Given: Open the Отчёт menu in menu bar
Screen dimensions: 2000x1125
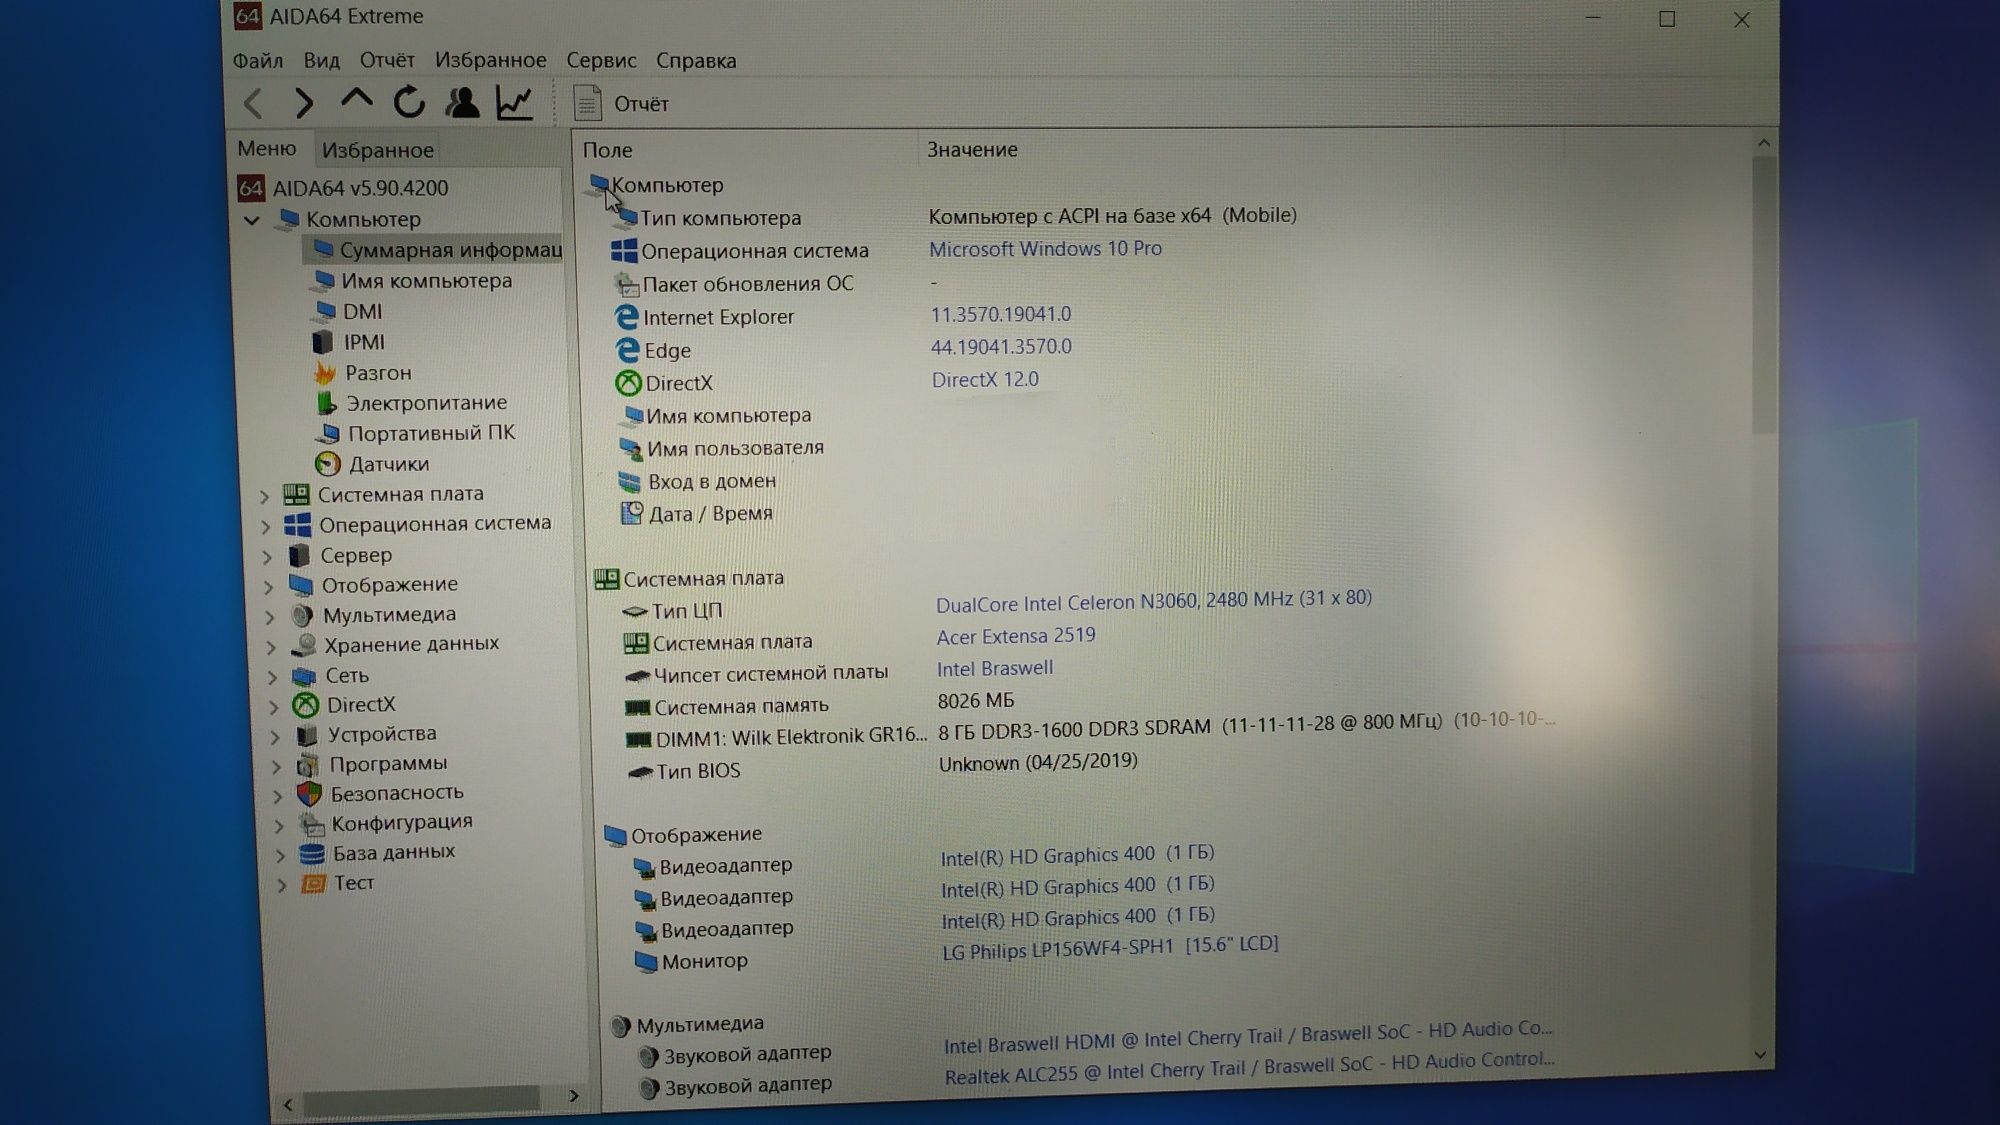Looking at the screenshot, I should coord(387,61).
